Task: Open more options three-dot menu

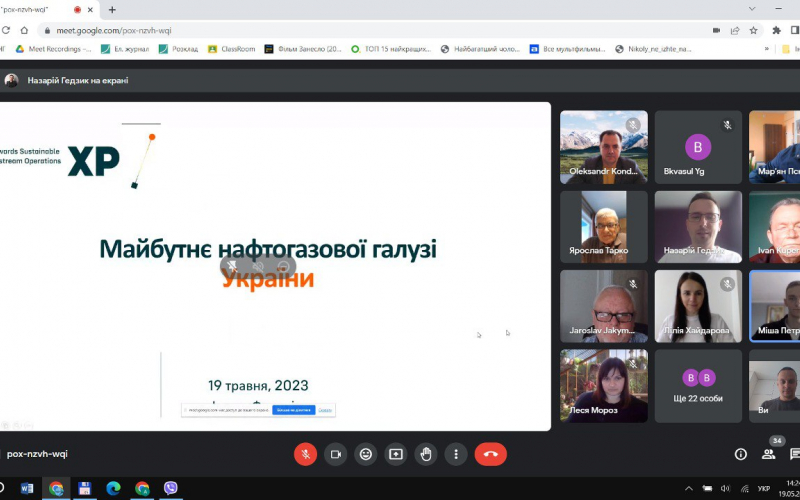Action: point(456,454)
